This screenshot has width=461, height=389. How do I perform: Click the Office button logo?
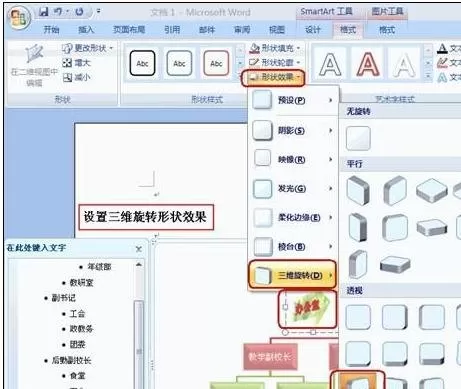19,17
